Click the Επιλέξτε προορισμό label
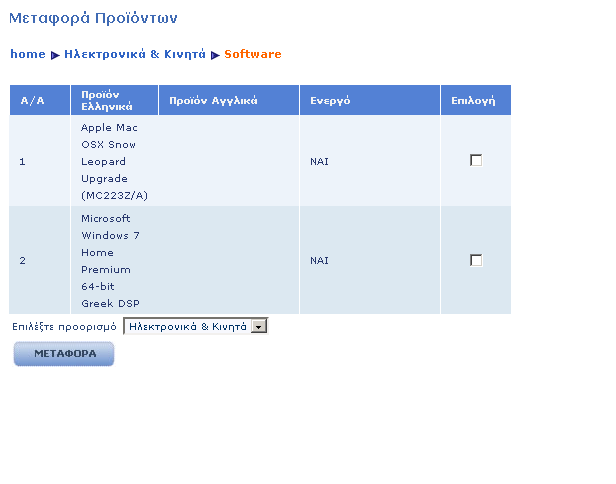 (64, 327)
